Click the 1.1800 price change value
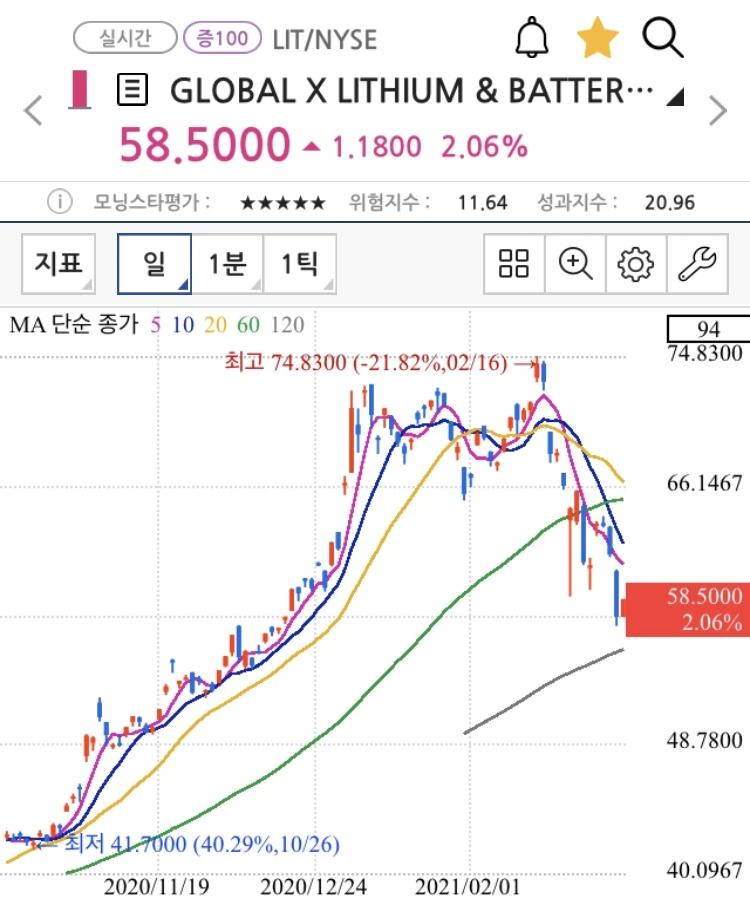 [x=377, y=147]
